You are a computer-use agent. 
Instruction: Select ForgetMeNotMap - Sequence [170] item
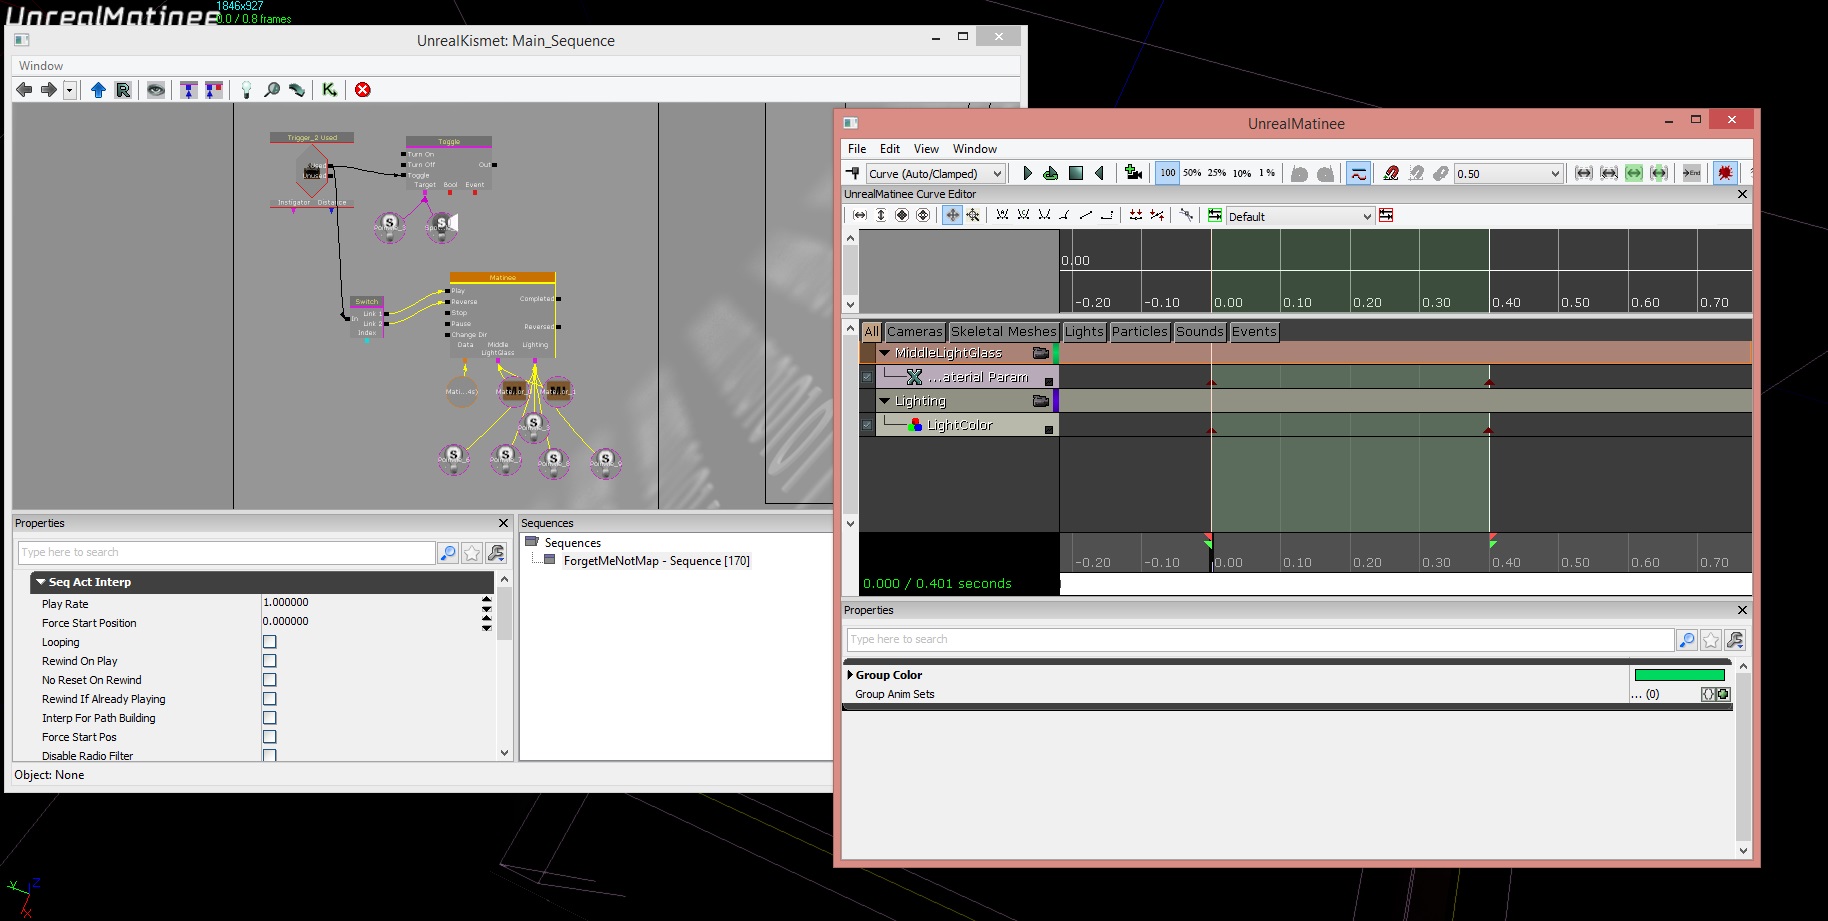[x=656, y=561]
